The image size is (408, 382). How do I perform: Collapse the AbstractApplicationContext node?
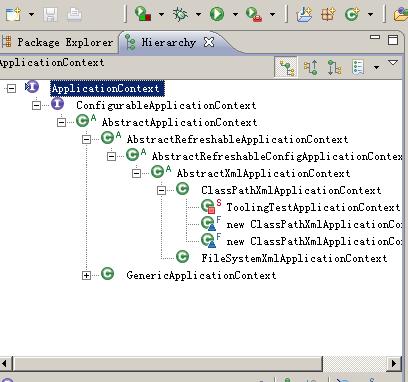coord(61,123)
